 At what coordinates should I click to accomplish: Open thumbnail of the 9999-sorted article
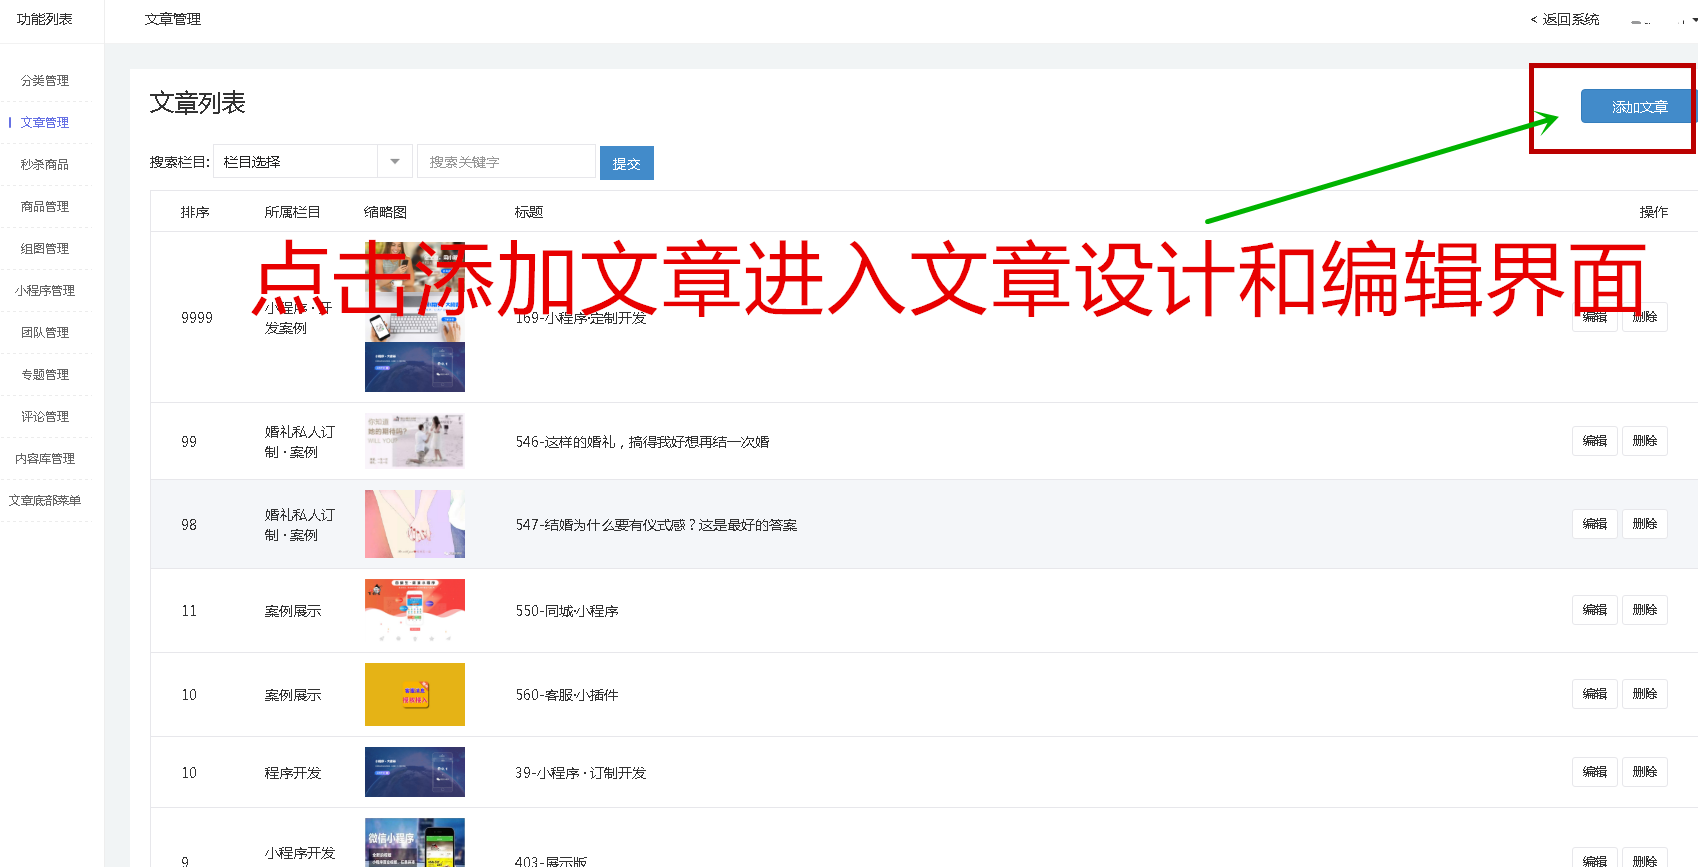[415, 317]
